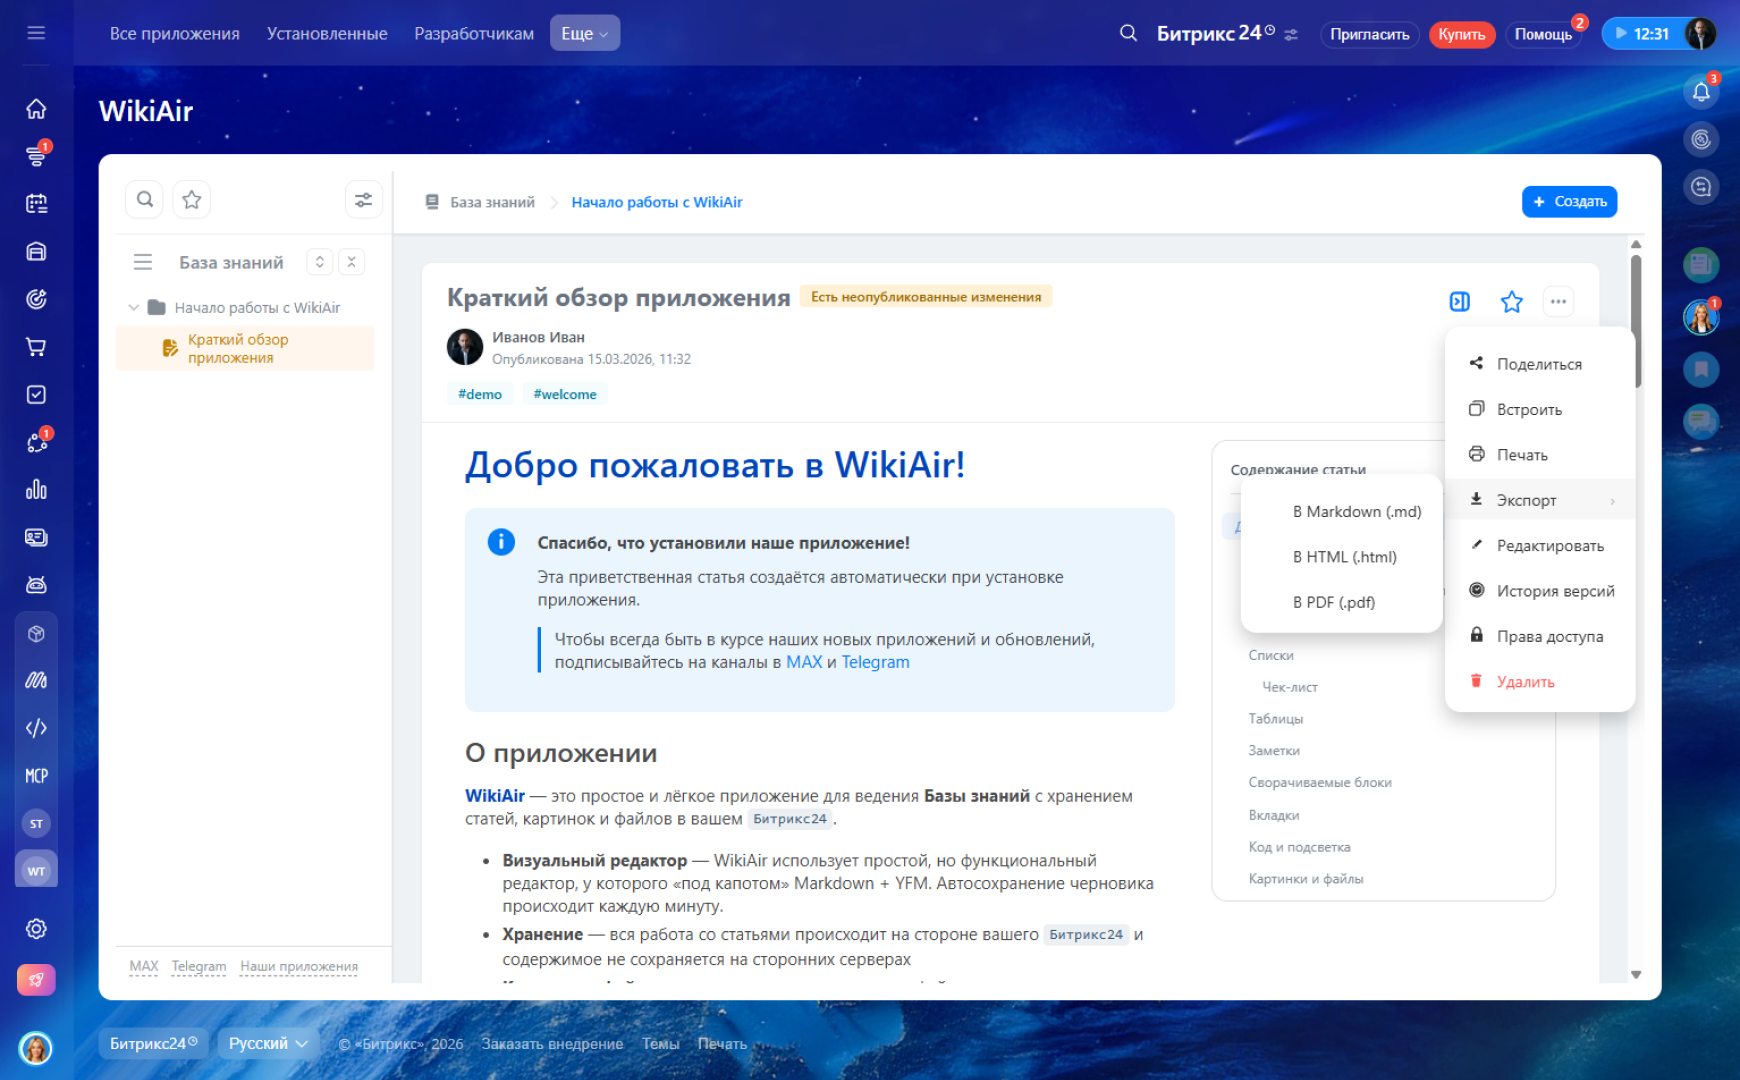Click the red 'Купить' button

tap(1461, 34)
